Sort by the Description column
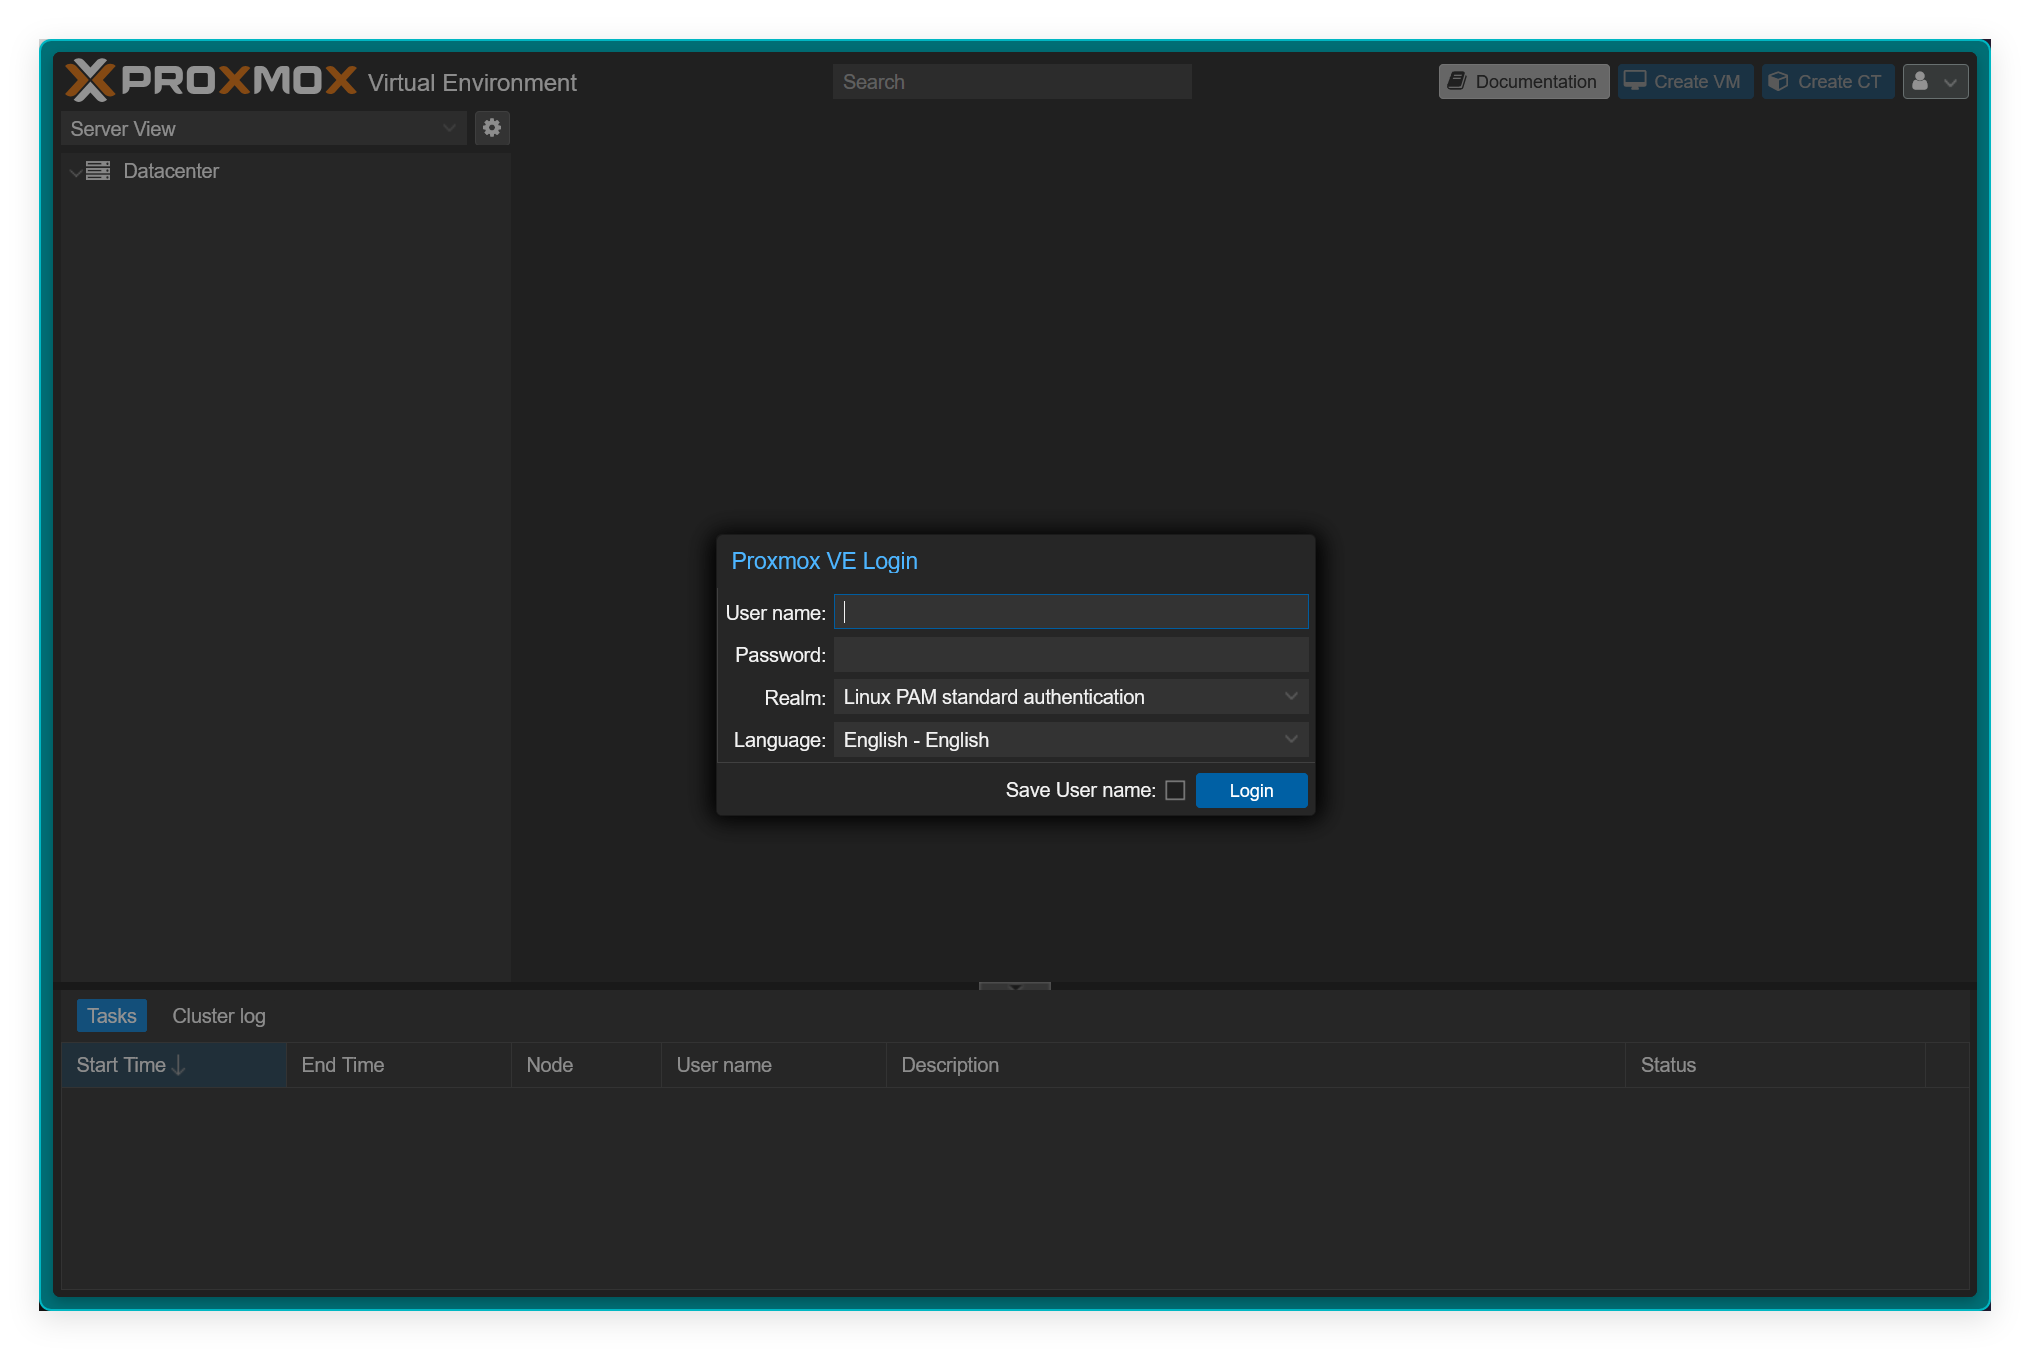 click(x=1256, y=1065)
